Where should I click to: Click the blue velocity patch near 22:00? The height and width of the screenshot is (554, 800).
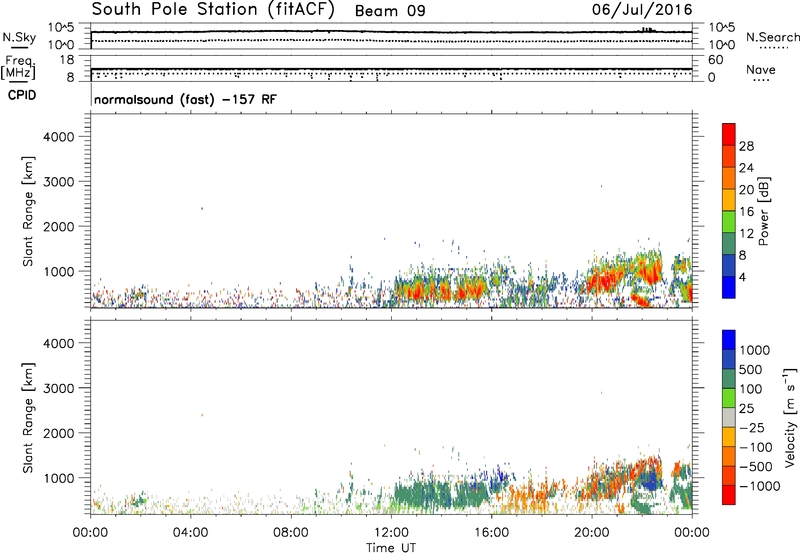tap(651, 481)
